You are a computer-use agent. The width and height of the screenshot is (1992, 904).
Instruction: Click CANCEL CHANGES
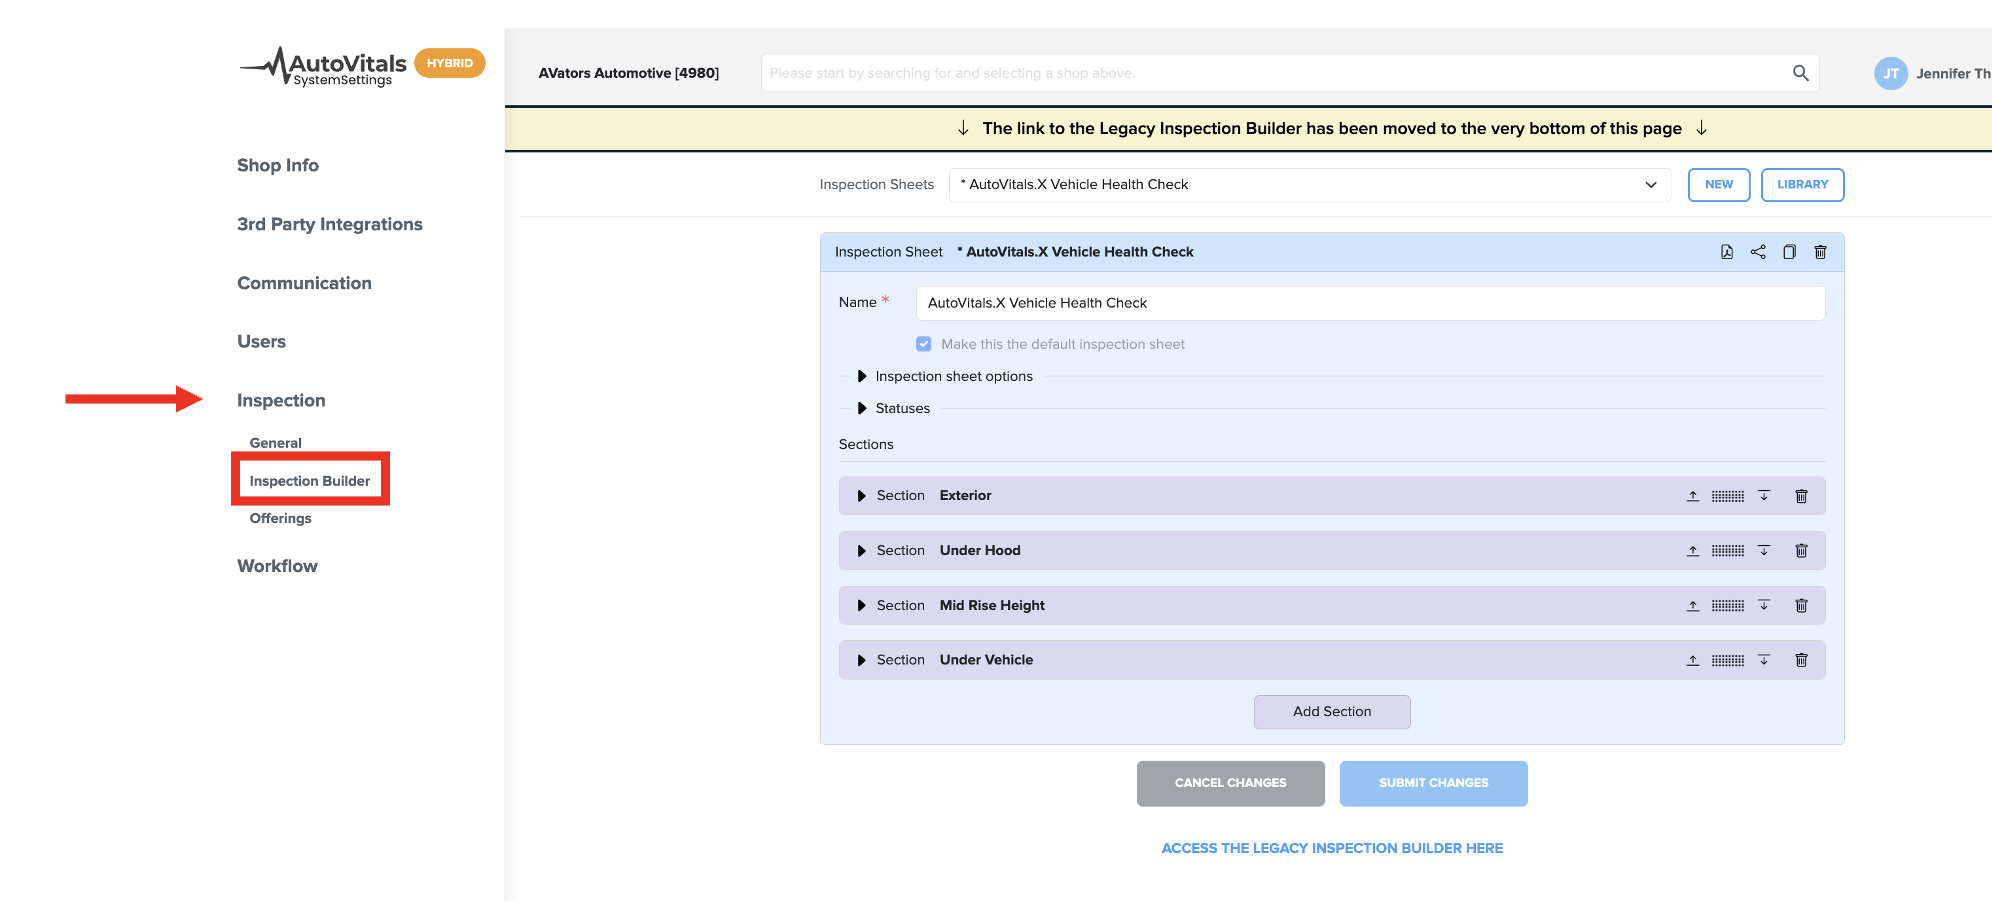click(1230, 783)
